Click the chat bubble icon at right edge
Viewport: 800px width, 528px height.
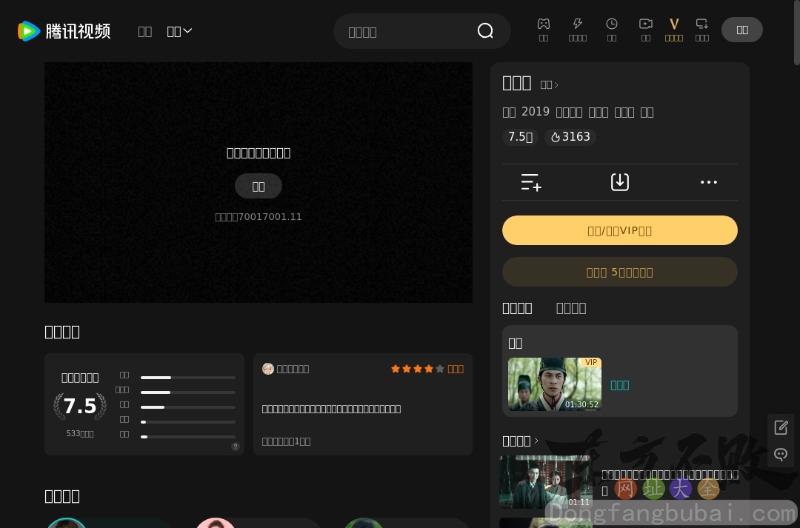point(781,454)
